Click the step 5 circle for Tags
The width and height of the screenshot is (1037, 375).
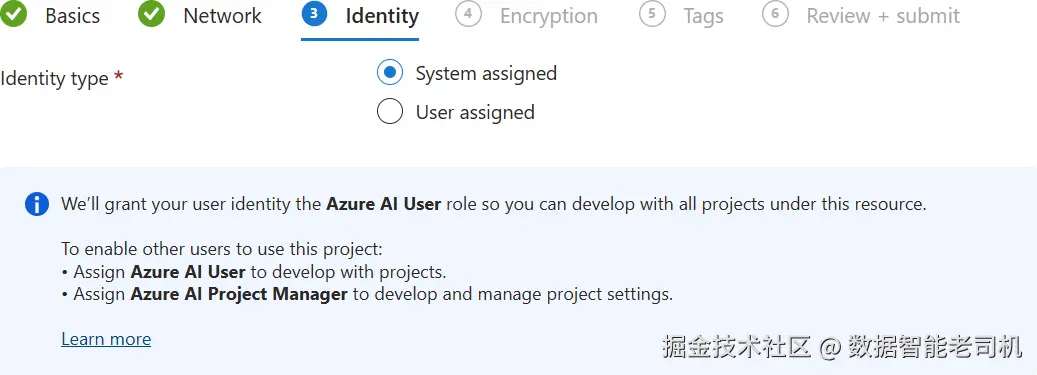click(652, 14)
